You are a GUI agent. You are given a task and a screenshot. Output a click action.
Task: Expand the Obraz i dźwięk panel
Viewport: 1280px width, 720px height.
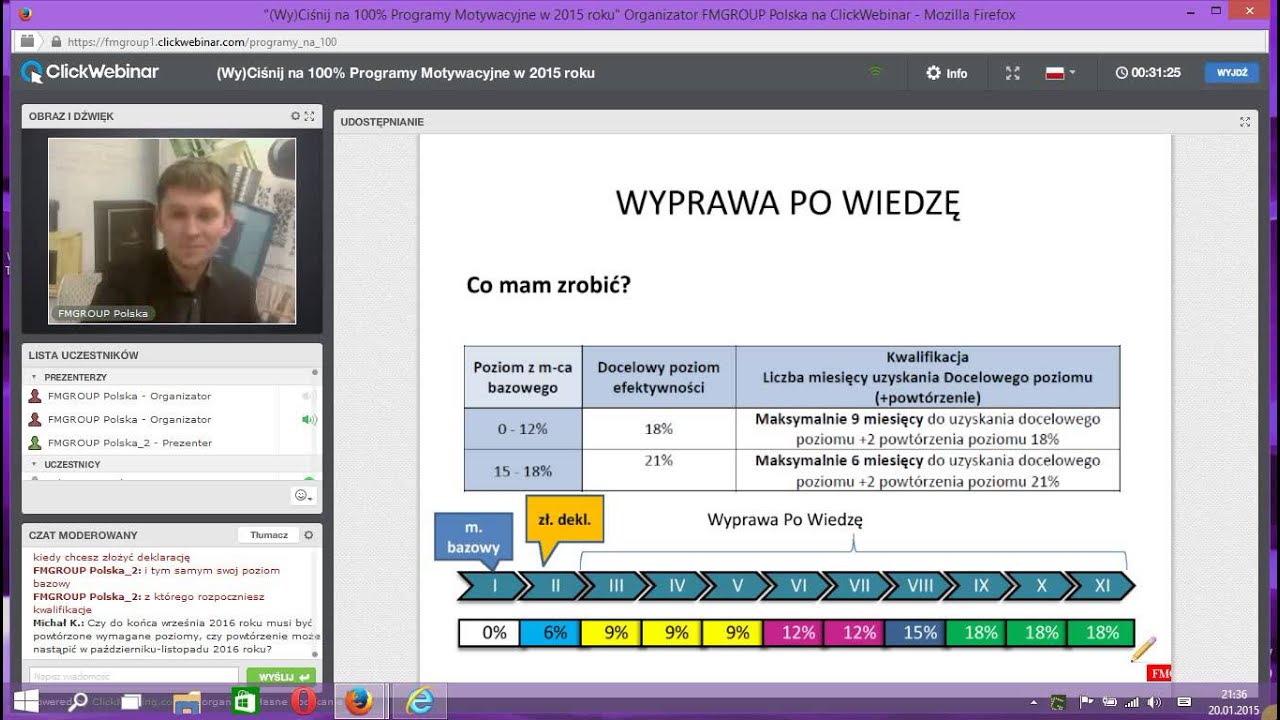309,116
